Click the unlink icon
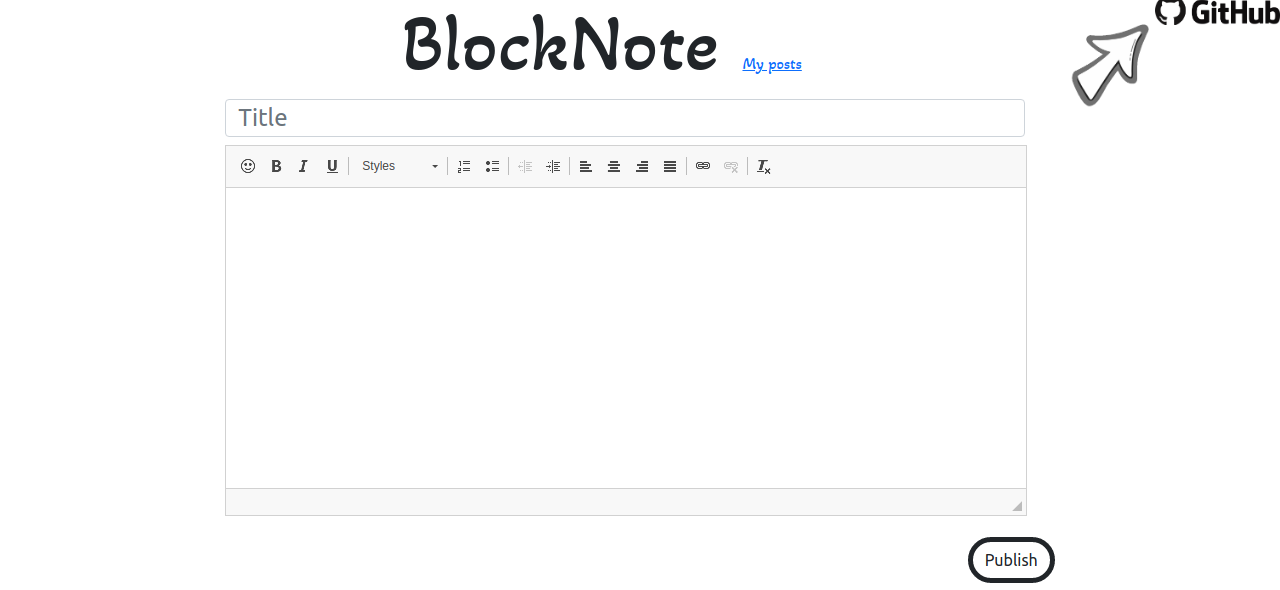1280x590 pixels. pyautogui.click(x=731, y=166)
